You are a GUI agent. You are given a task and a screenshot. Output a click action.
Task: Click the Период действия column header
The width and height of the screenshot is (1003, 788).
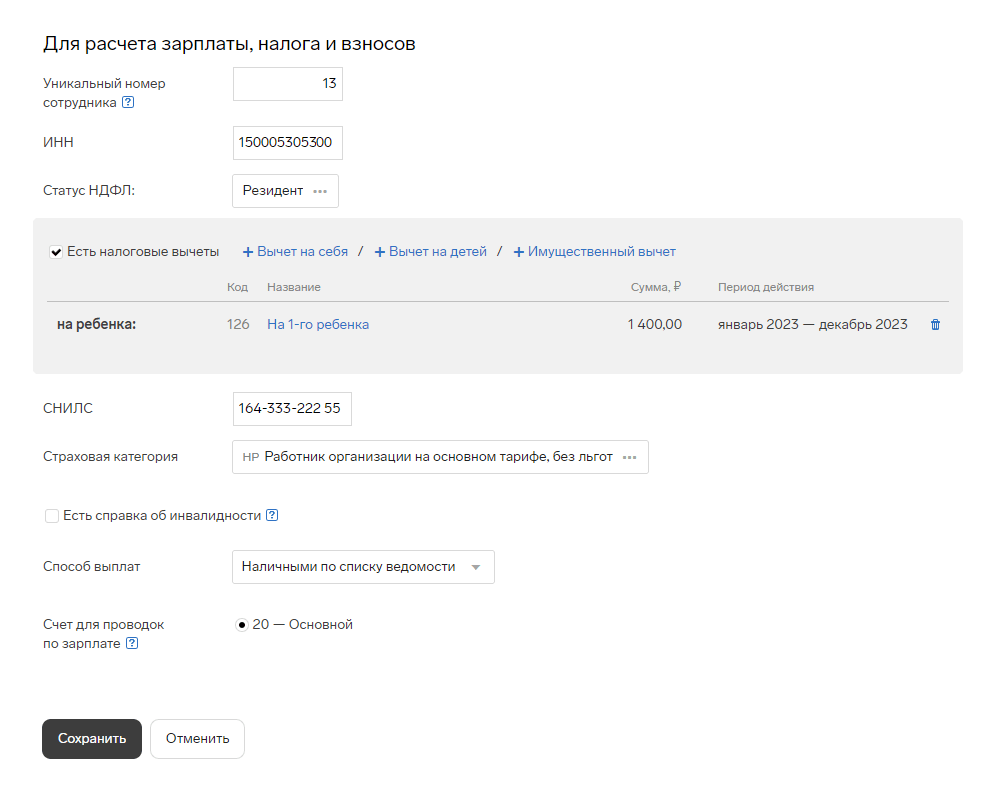[x=766, y=287]
